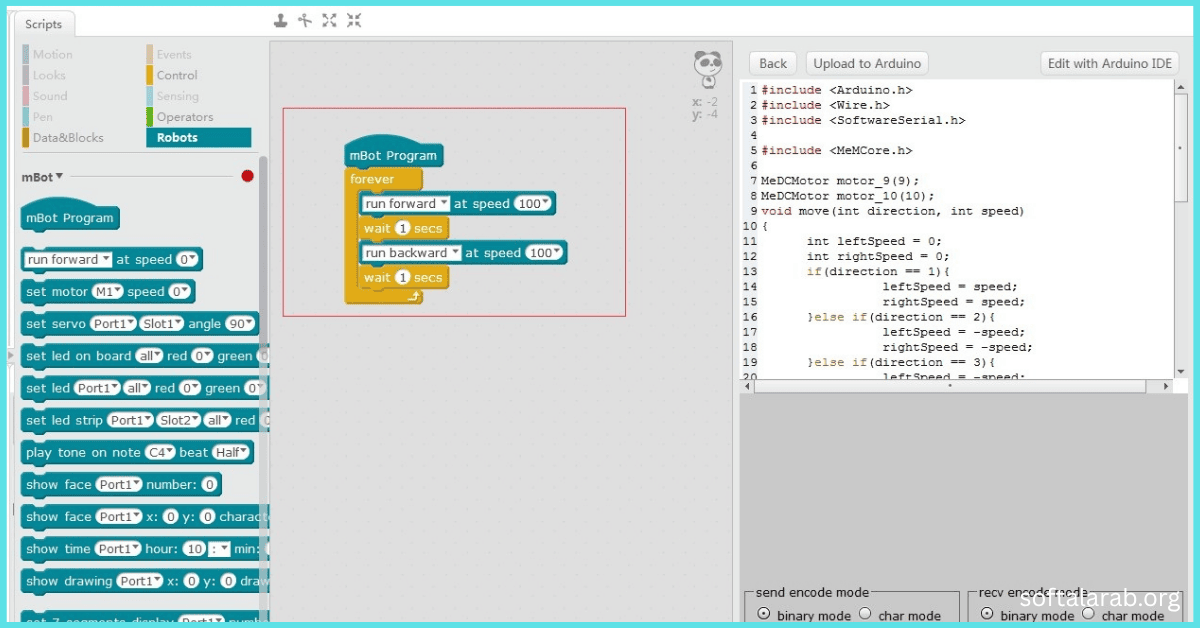The image size is (1200, 628).
Task: Click first wait block seconds value
Action: pos(403,228)
